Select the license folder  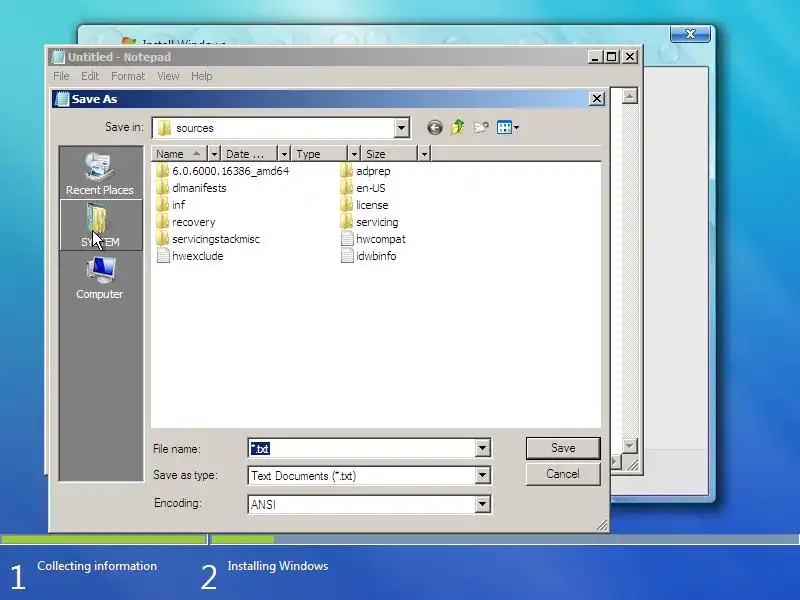[364, 205]
